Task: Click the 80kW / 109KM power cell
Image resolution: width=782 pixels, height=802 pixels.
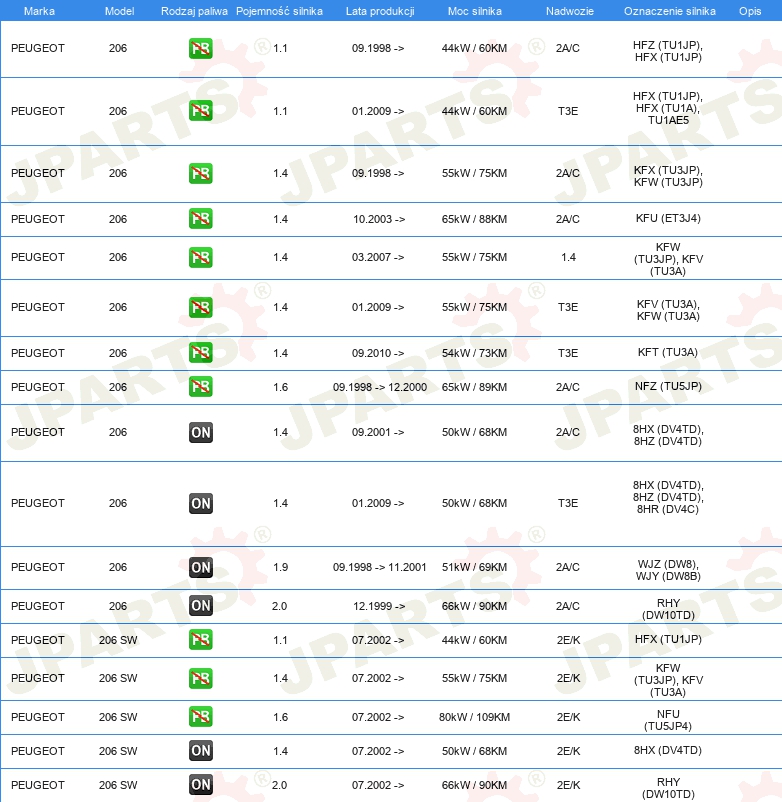Action: 475,717
